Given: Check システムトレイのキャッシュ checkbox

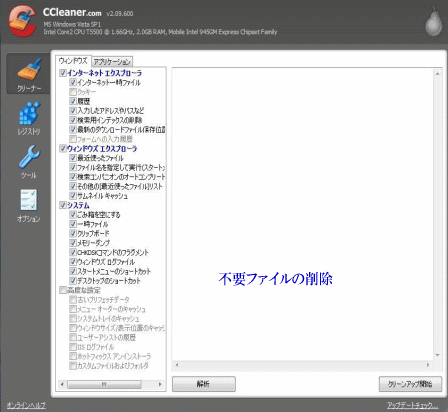Looking at the screenshot, I should tap(73, 318).
